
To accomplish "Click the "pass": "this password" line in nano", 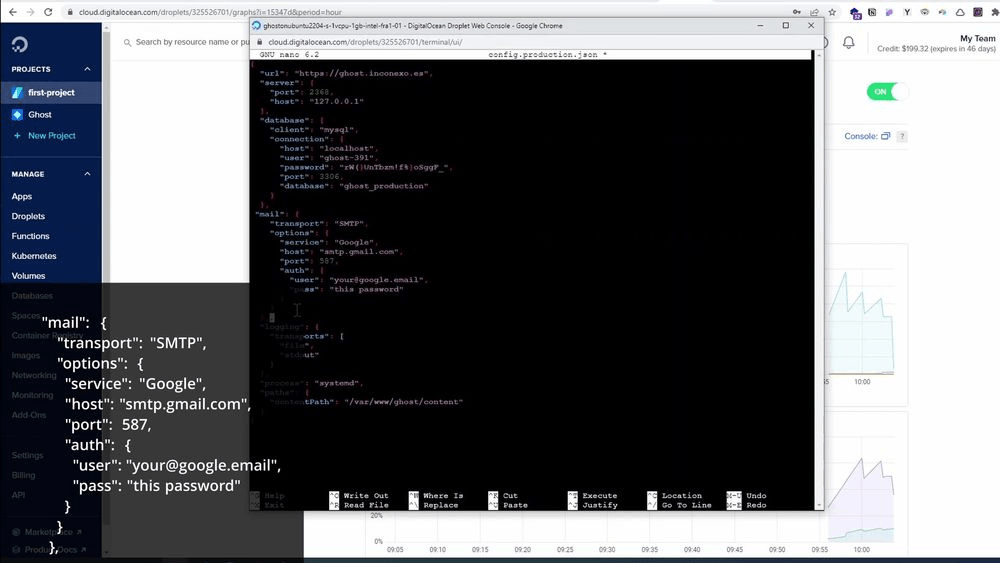I will click(x=346, y=289).
